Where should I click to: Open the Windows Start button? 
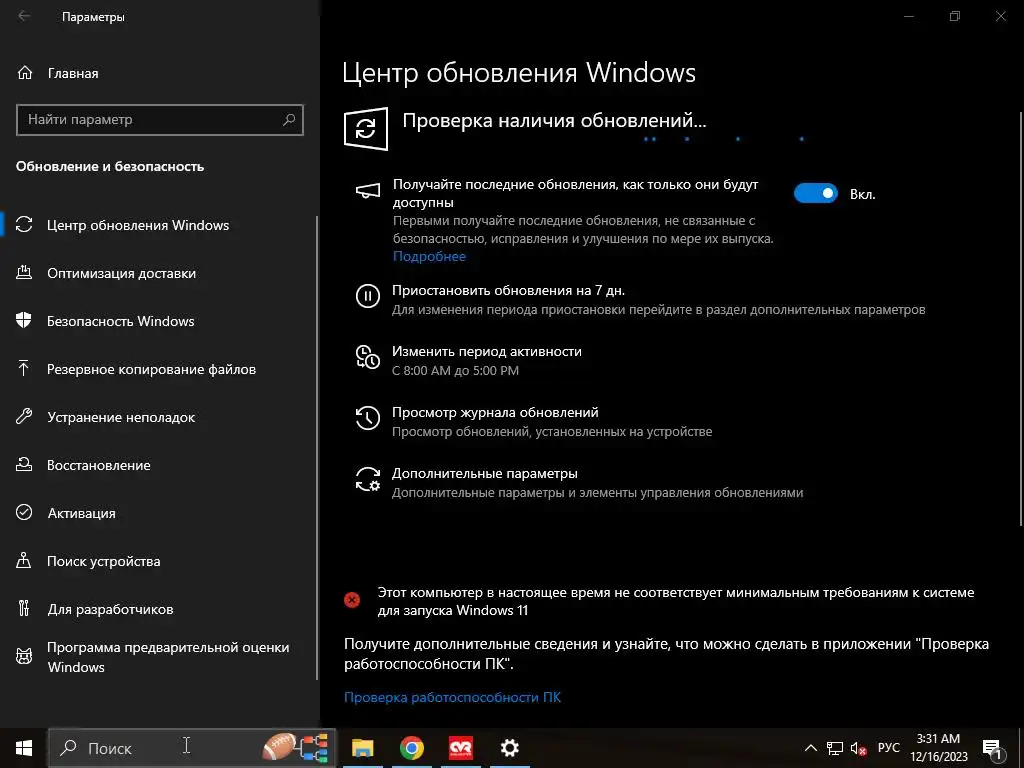click(x=24, y=748)
